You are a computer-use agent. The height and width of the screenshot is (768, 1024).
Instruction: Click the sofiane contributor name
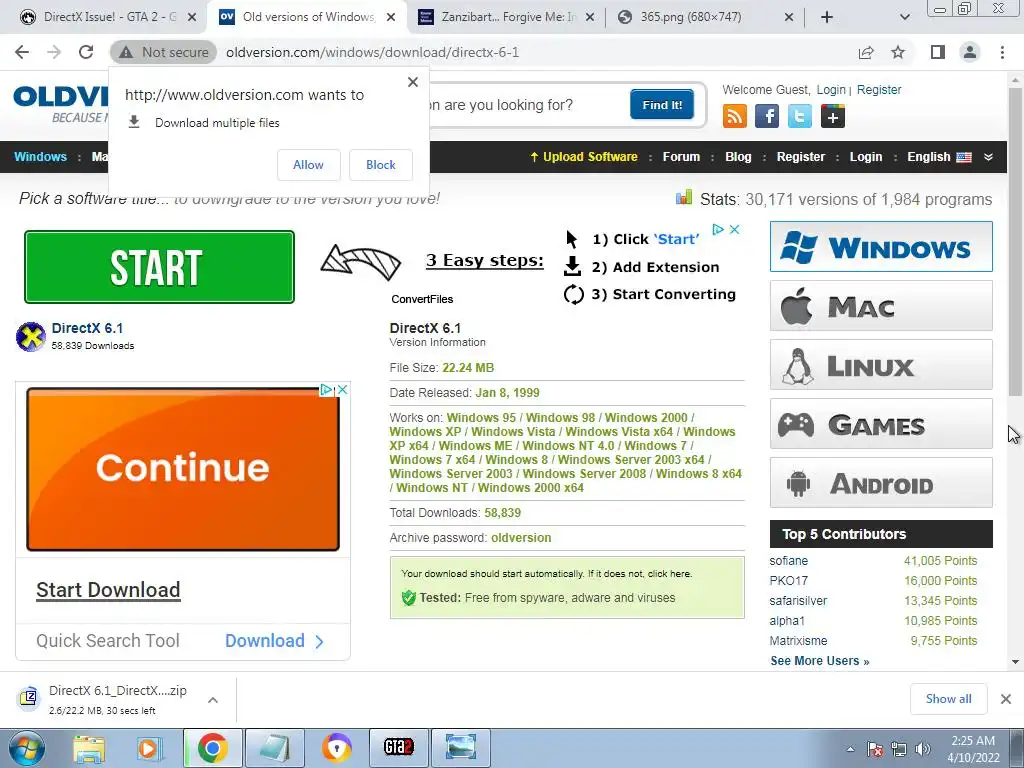click(788, 561)
